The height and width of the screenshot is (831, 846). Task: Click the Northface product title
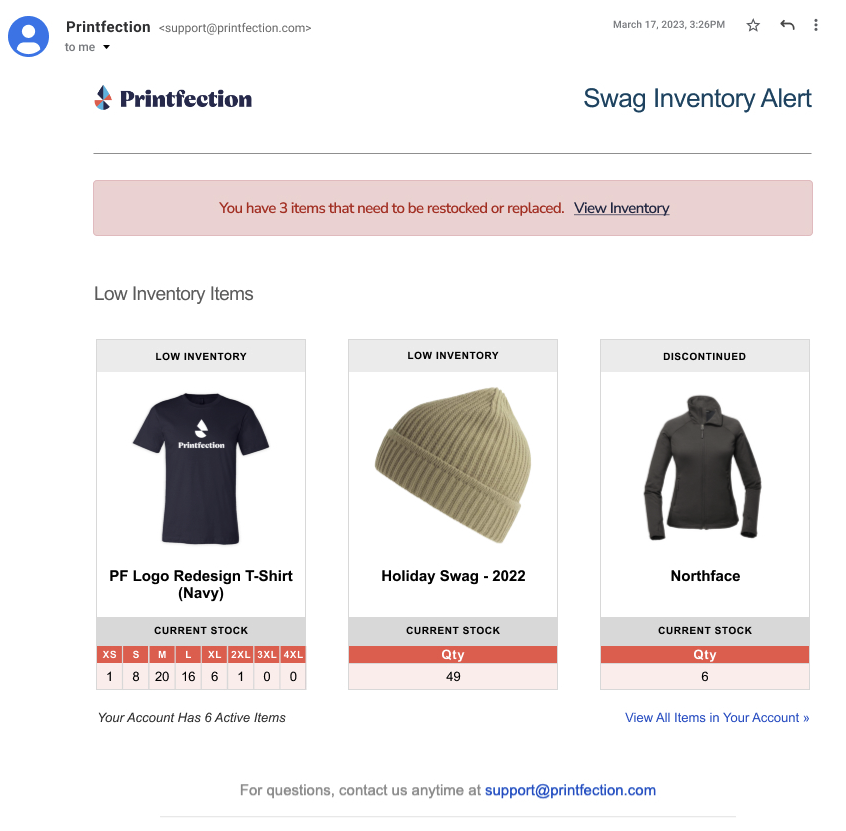[705, 576]
